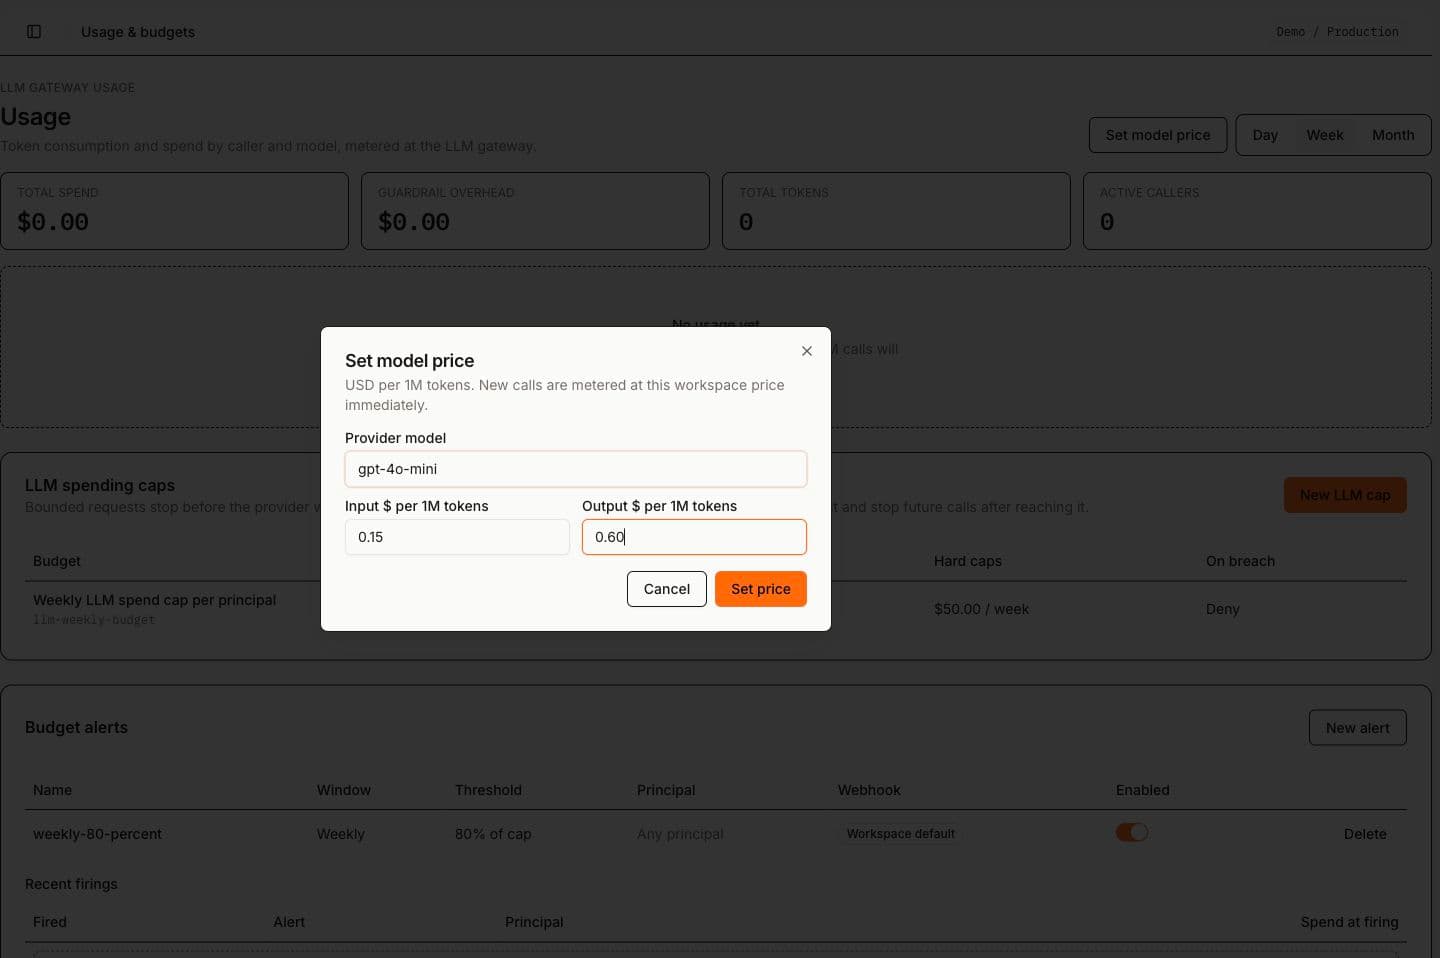Edit the Output $ per 1M tokens field

pos(694,537)
